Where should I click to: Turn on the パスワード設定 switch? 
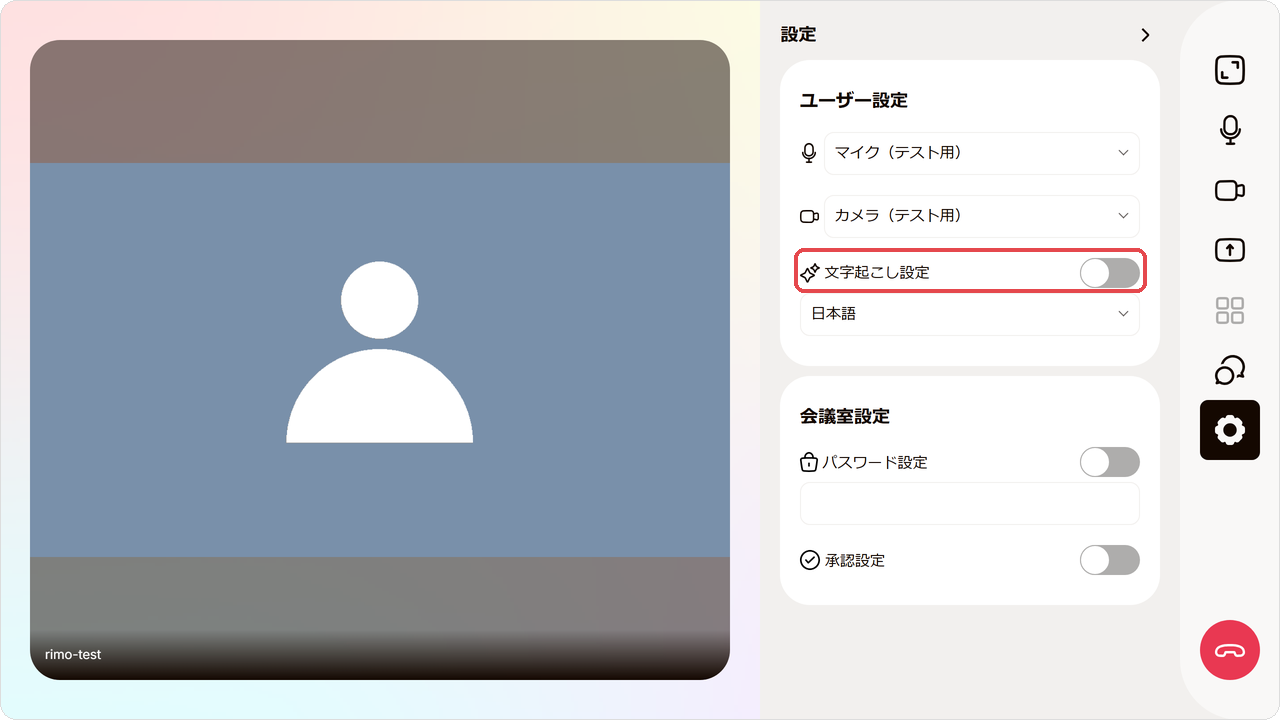pyautogui.click(x=1110, y=462)
